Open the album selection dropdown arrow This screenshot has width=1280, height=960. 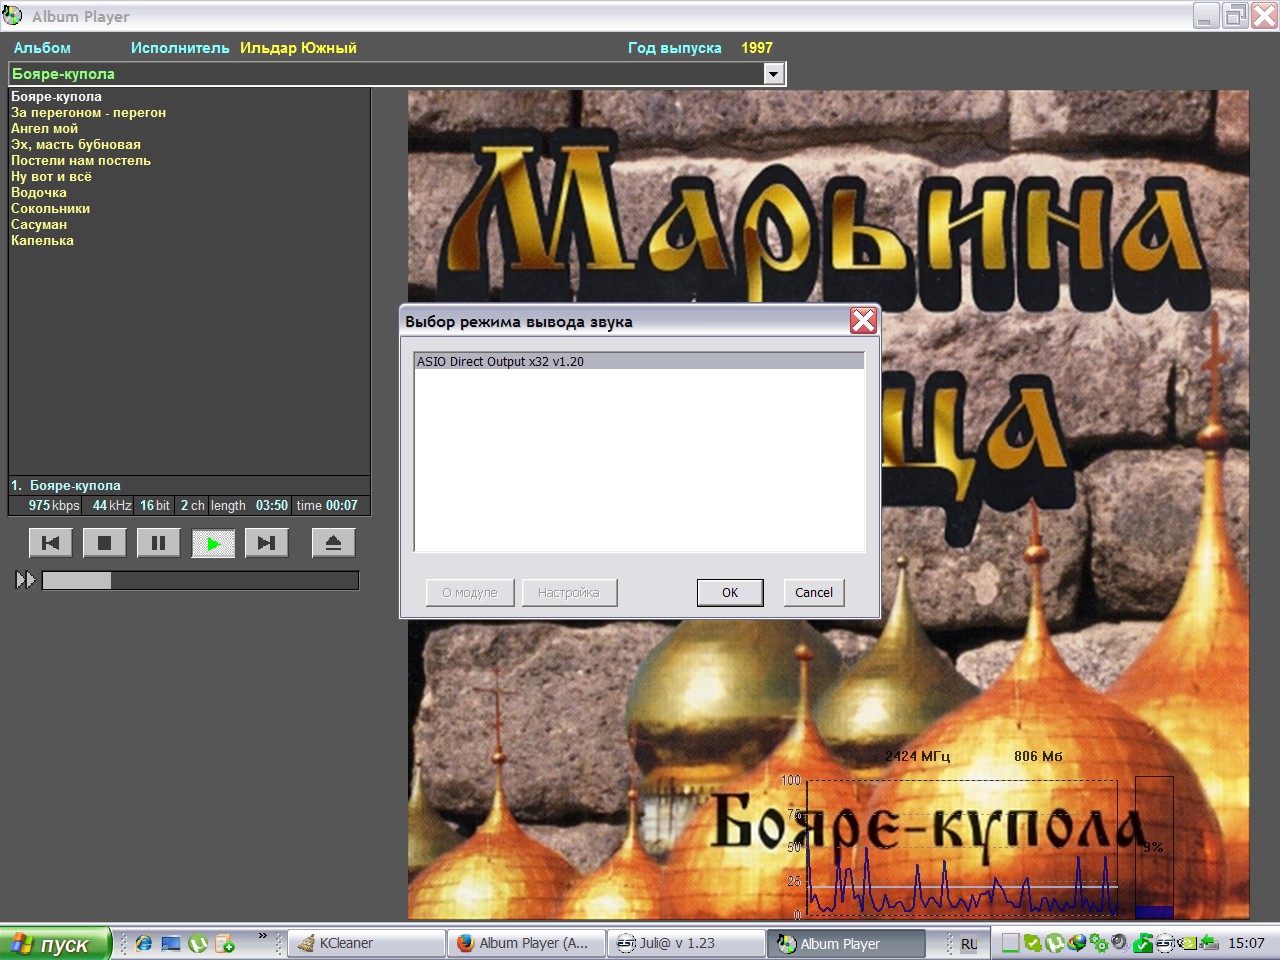[x=773, y=74]
